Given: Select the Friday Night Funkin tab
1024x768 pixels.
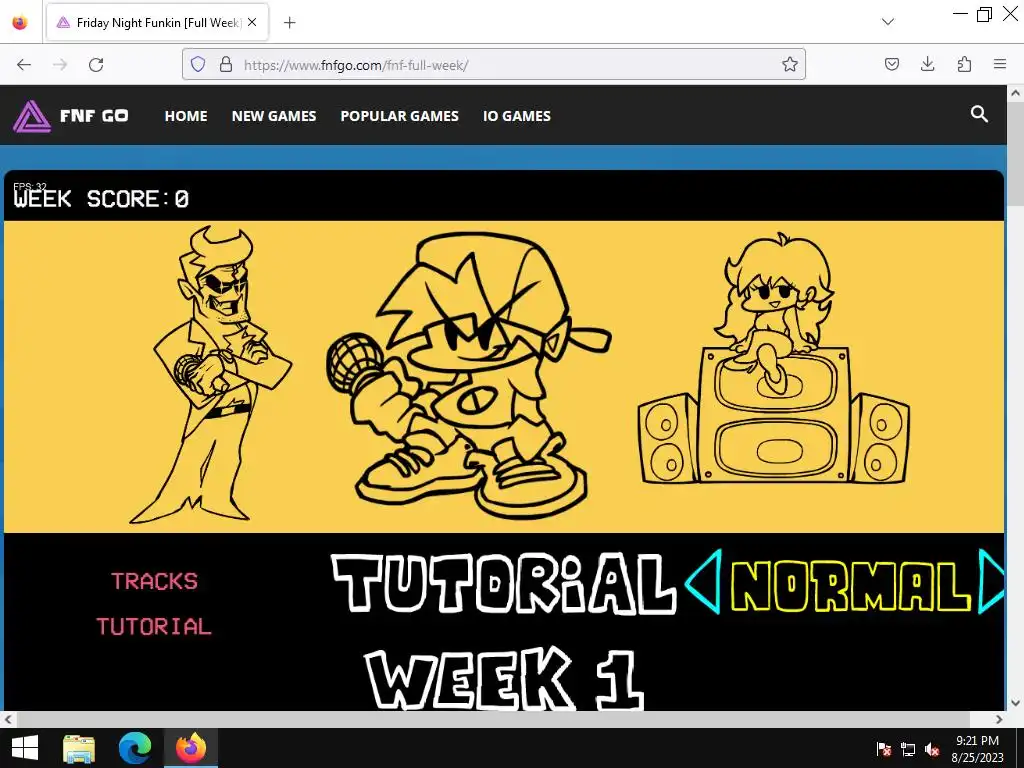Looking at the screenshot, I should pyautogui.click(x=157, y=23).
